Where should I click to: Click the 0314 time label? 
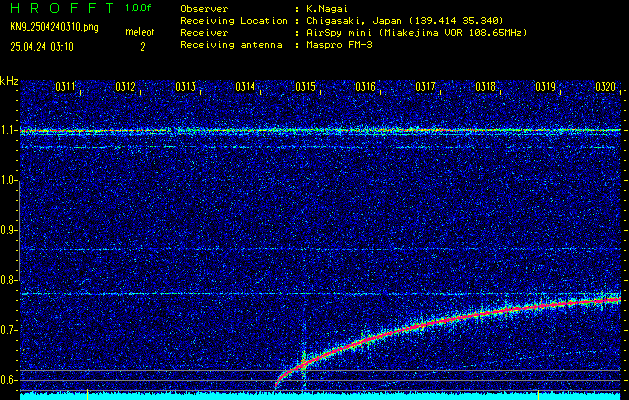tap(245, 86)
